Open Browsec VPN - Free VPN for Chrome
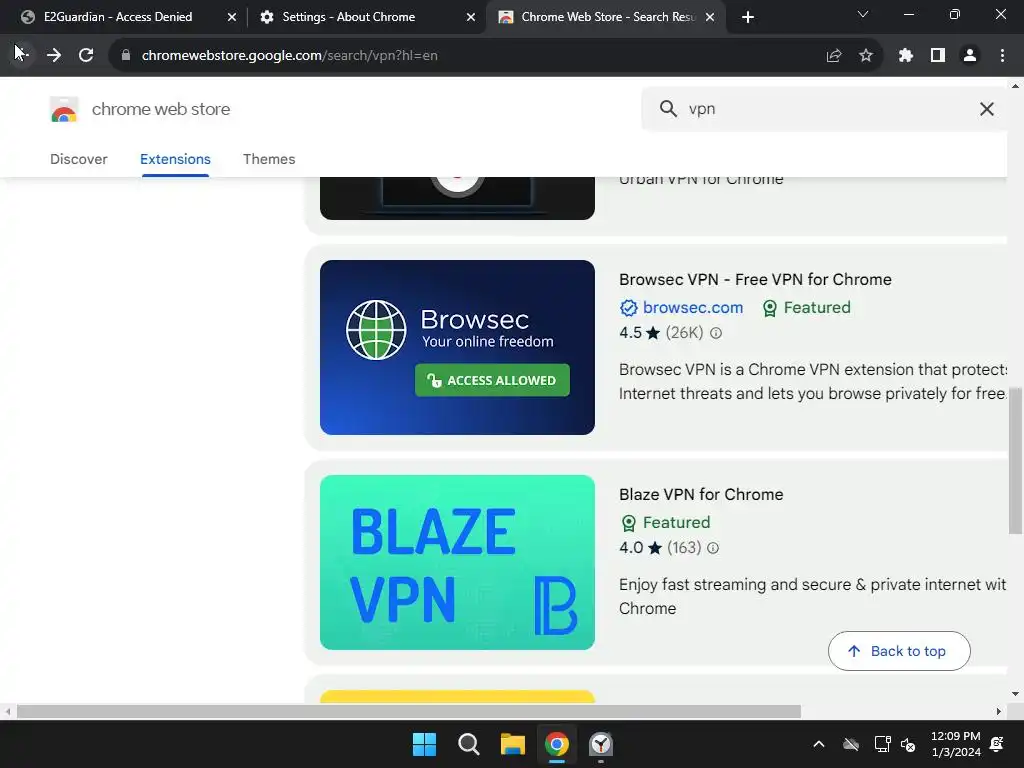 (755, 280)
